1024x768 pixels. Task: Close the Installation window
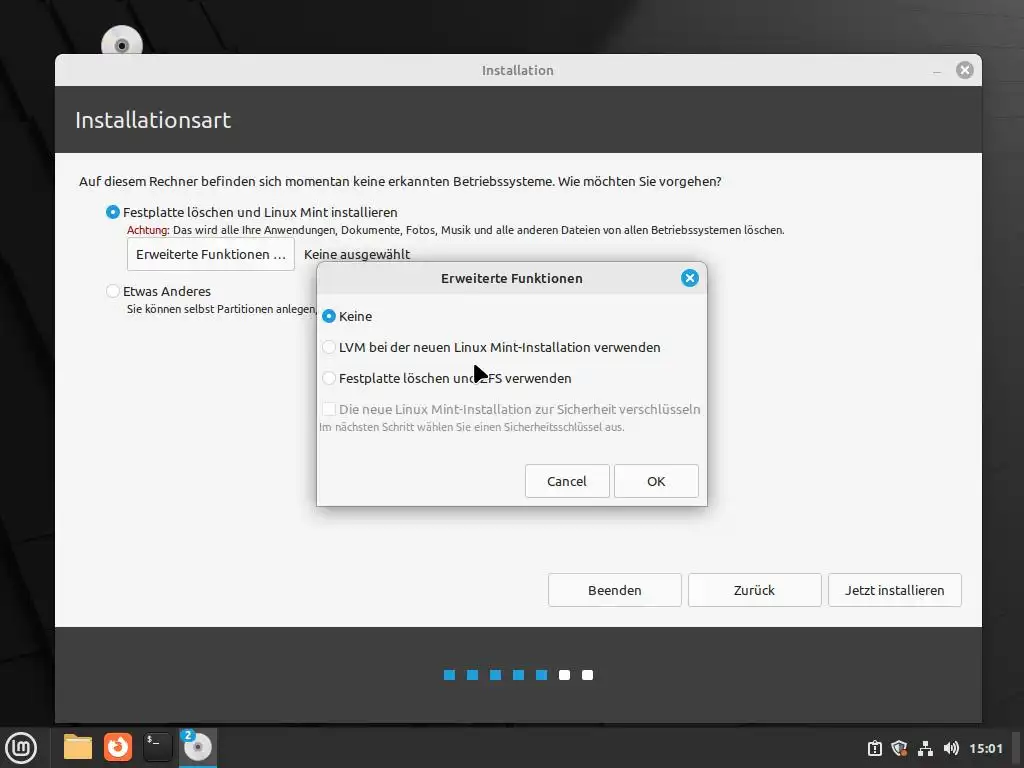[965, 70]
